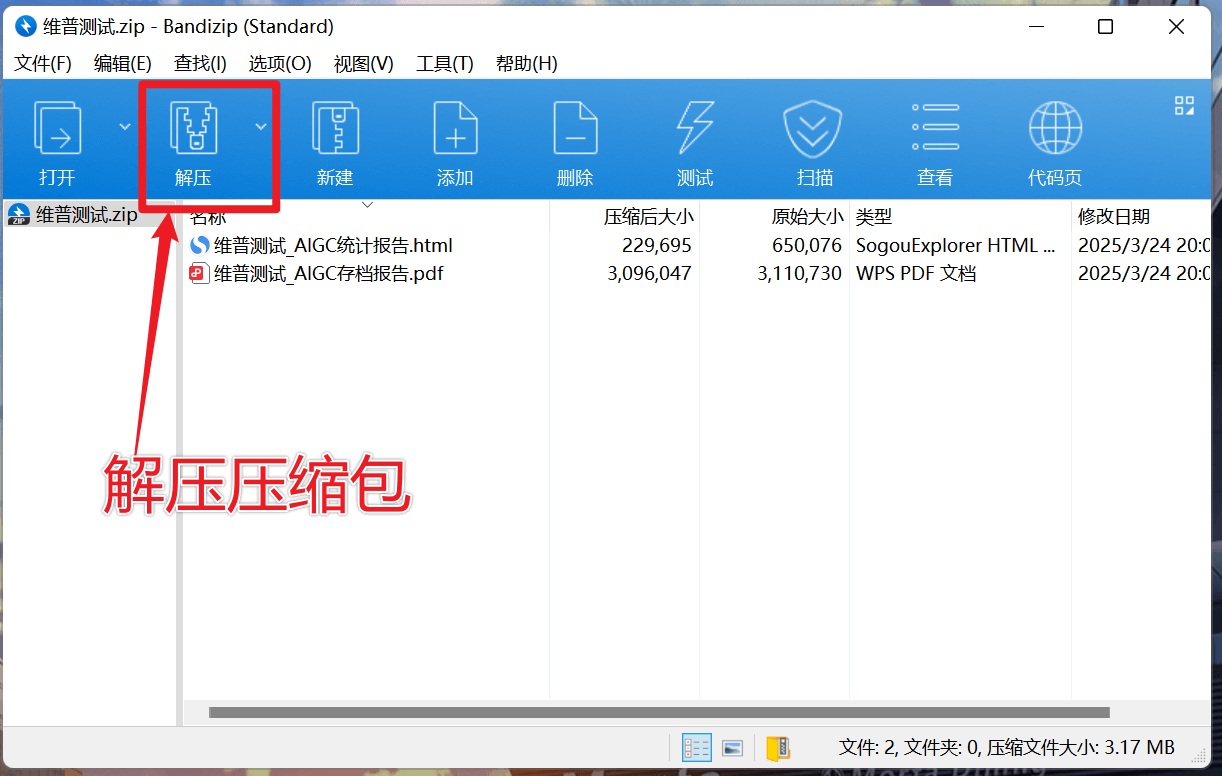Screen dimensions: 1222x776
Task: Click compressed size value 229,695
Action: tap(657, 245)
